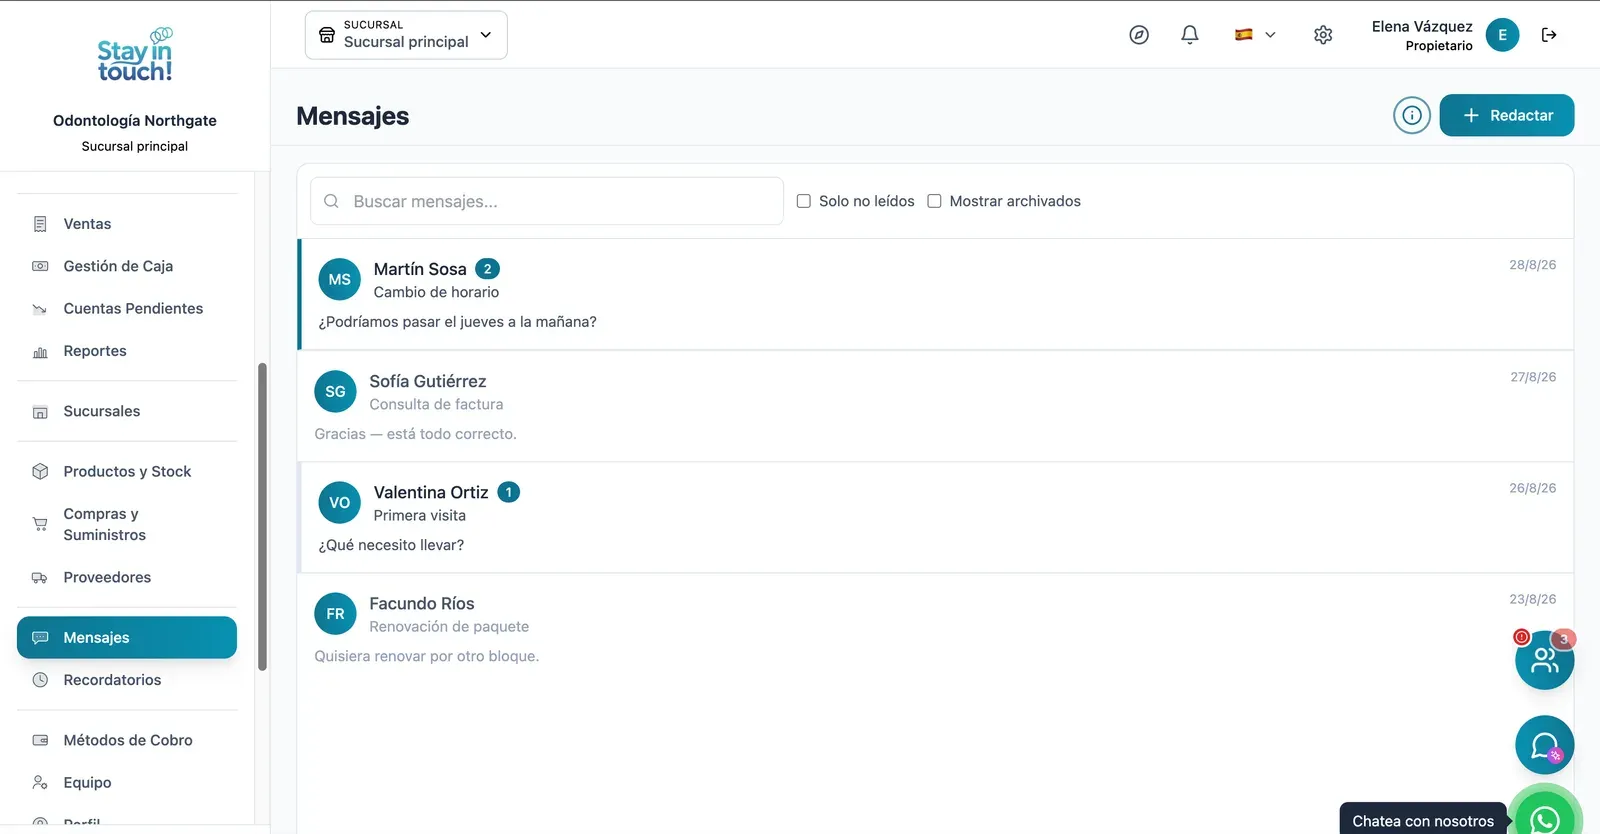
Task: Open message Primera visita
Action: click(x=935, y=517)
